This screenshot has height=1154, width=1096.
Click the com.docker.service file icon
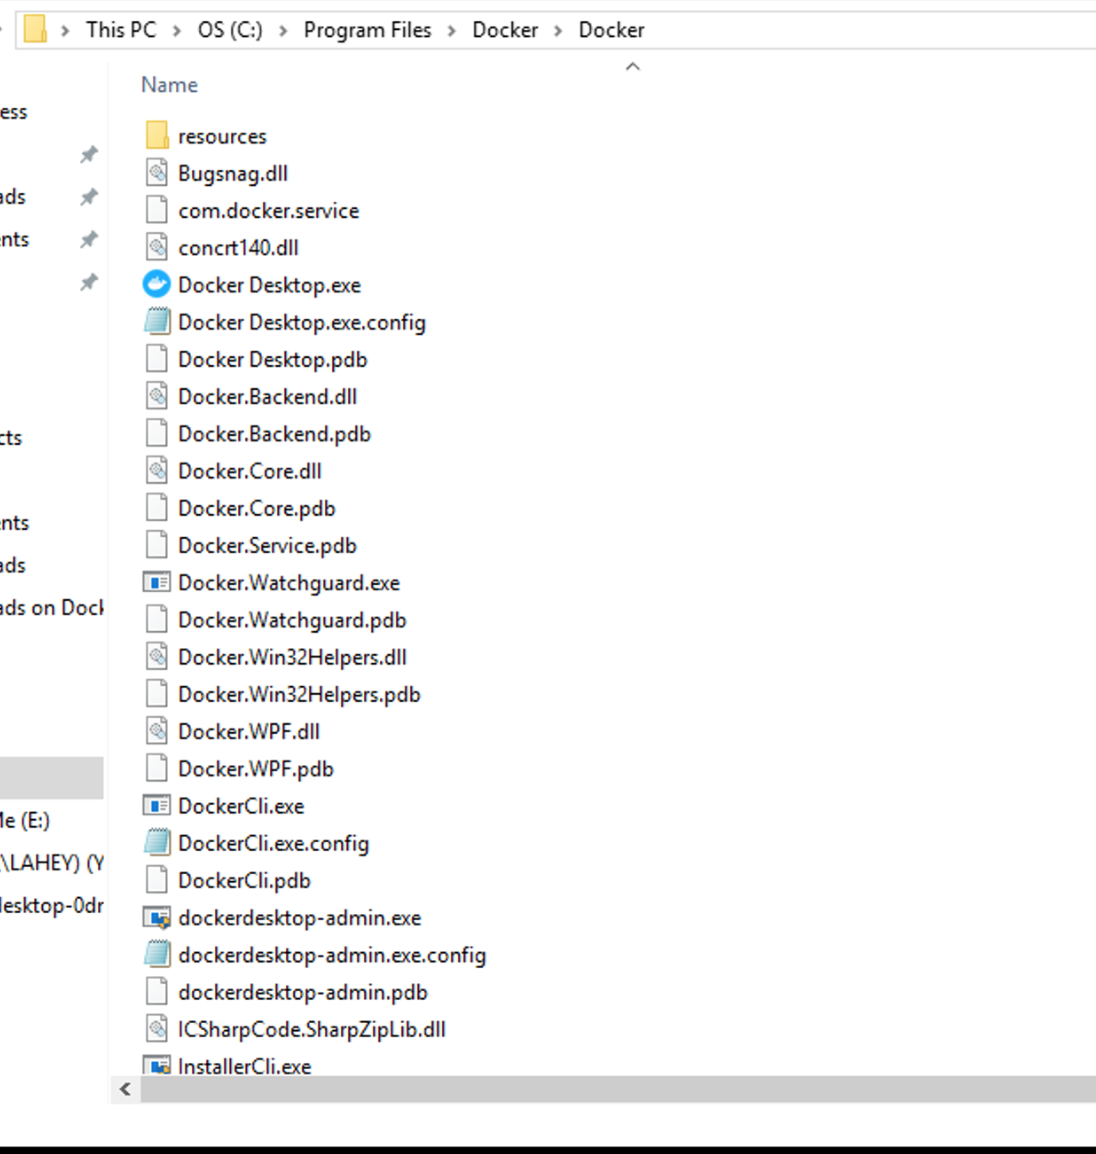157,210
